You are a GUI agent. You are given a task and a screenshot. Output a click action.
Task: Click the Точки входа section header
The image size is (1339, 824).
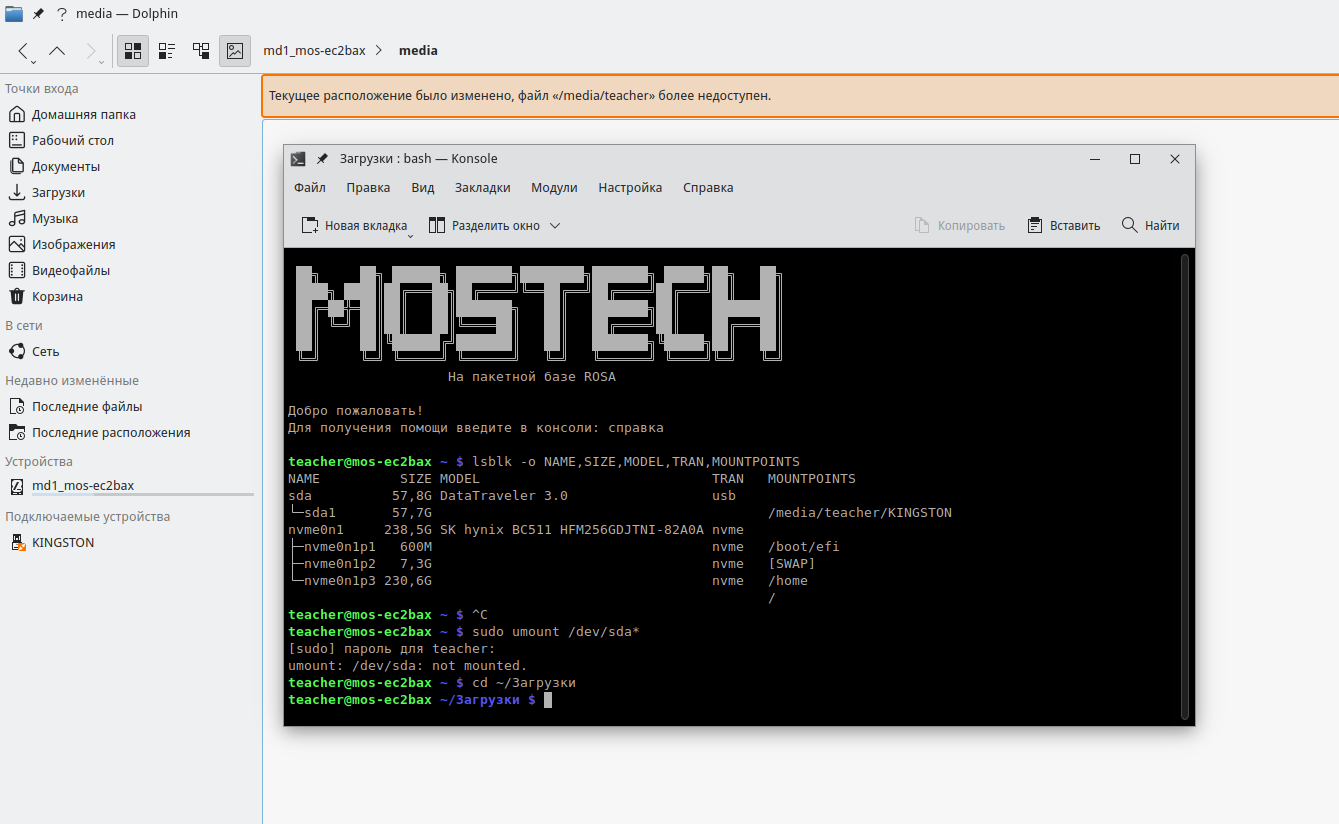(x=41, y=89)
